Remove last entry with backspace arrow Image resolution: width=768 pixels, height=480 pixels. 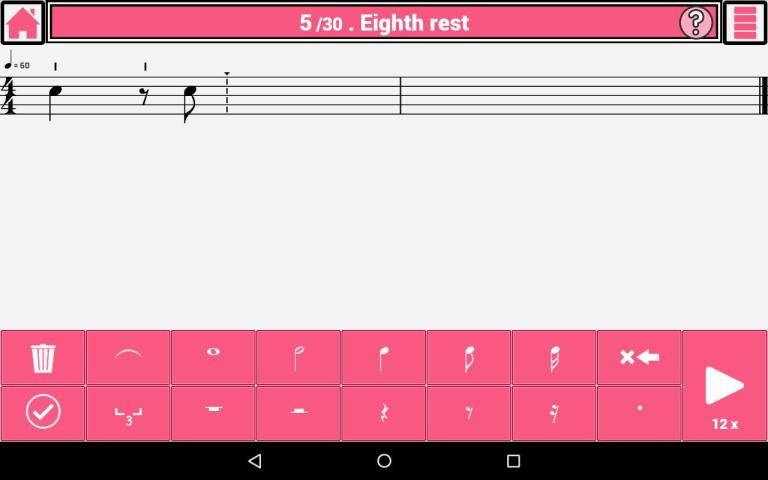tap(639, 358)
